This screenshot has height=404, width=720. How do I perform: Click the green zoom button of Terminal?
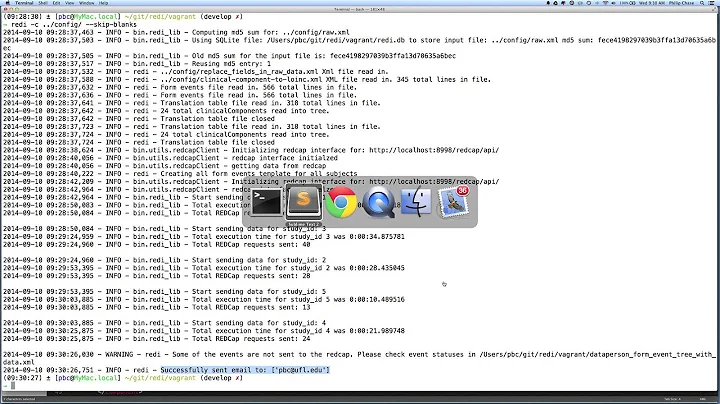pos(17,9)
